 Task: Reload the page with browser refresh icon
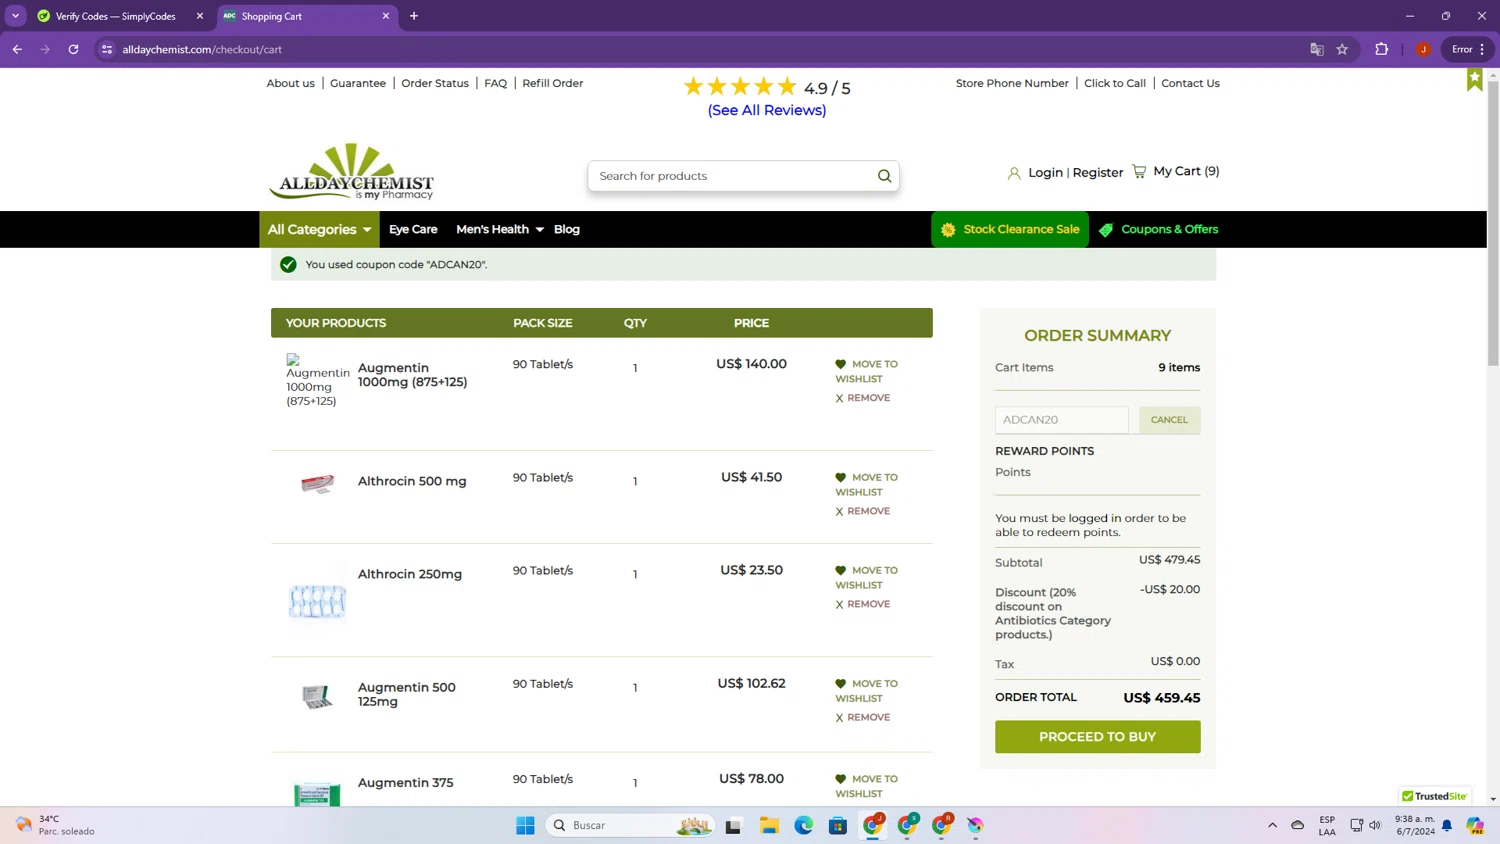pos(73,49)
